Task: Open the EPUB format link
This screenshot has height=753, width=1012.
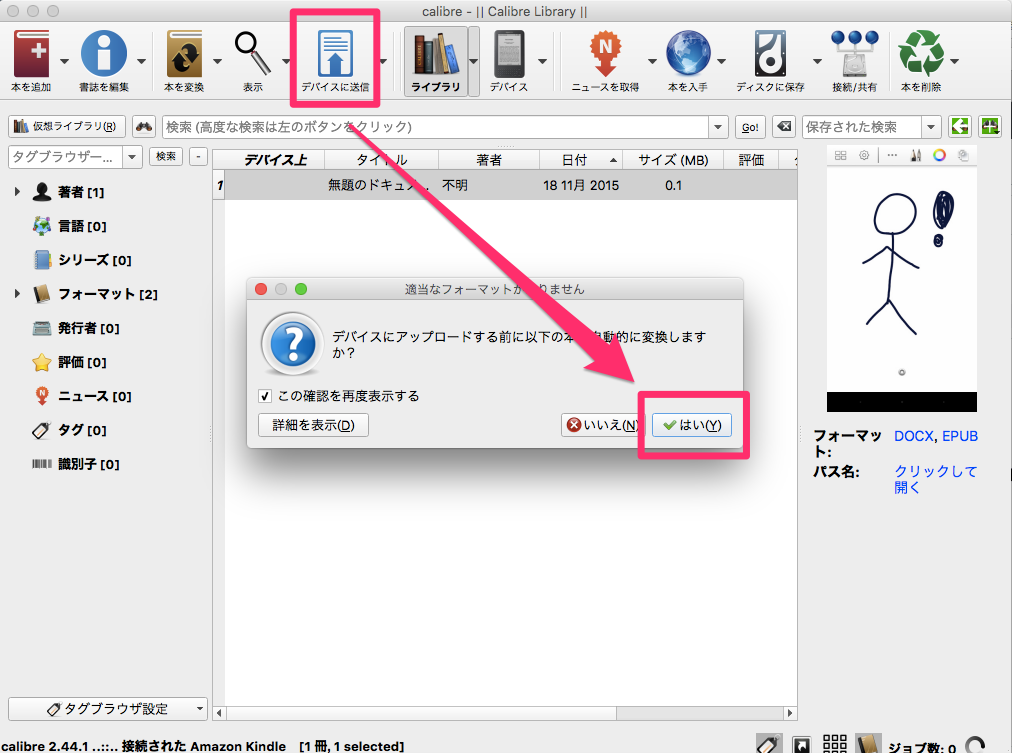Action: [960, 436]
